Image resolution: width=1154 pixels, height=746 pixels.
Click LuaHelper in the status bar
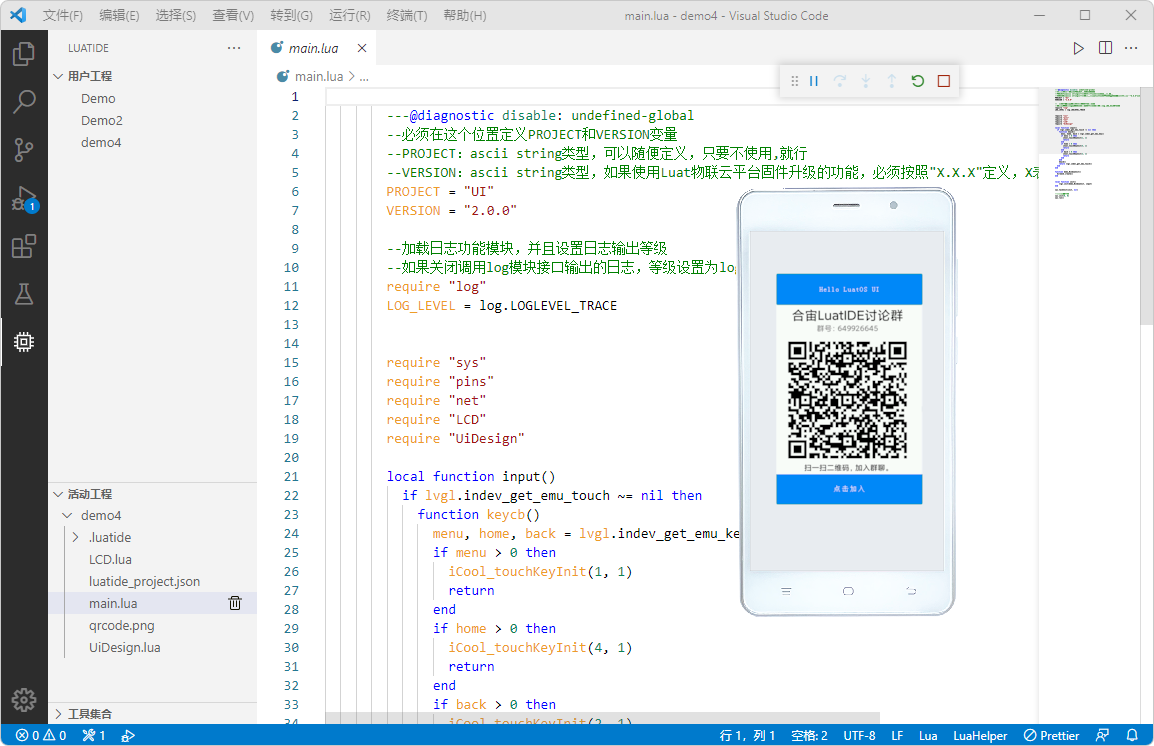point(980,735)
